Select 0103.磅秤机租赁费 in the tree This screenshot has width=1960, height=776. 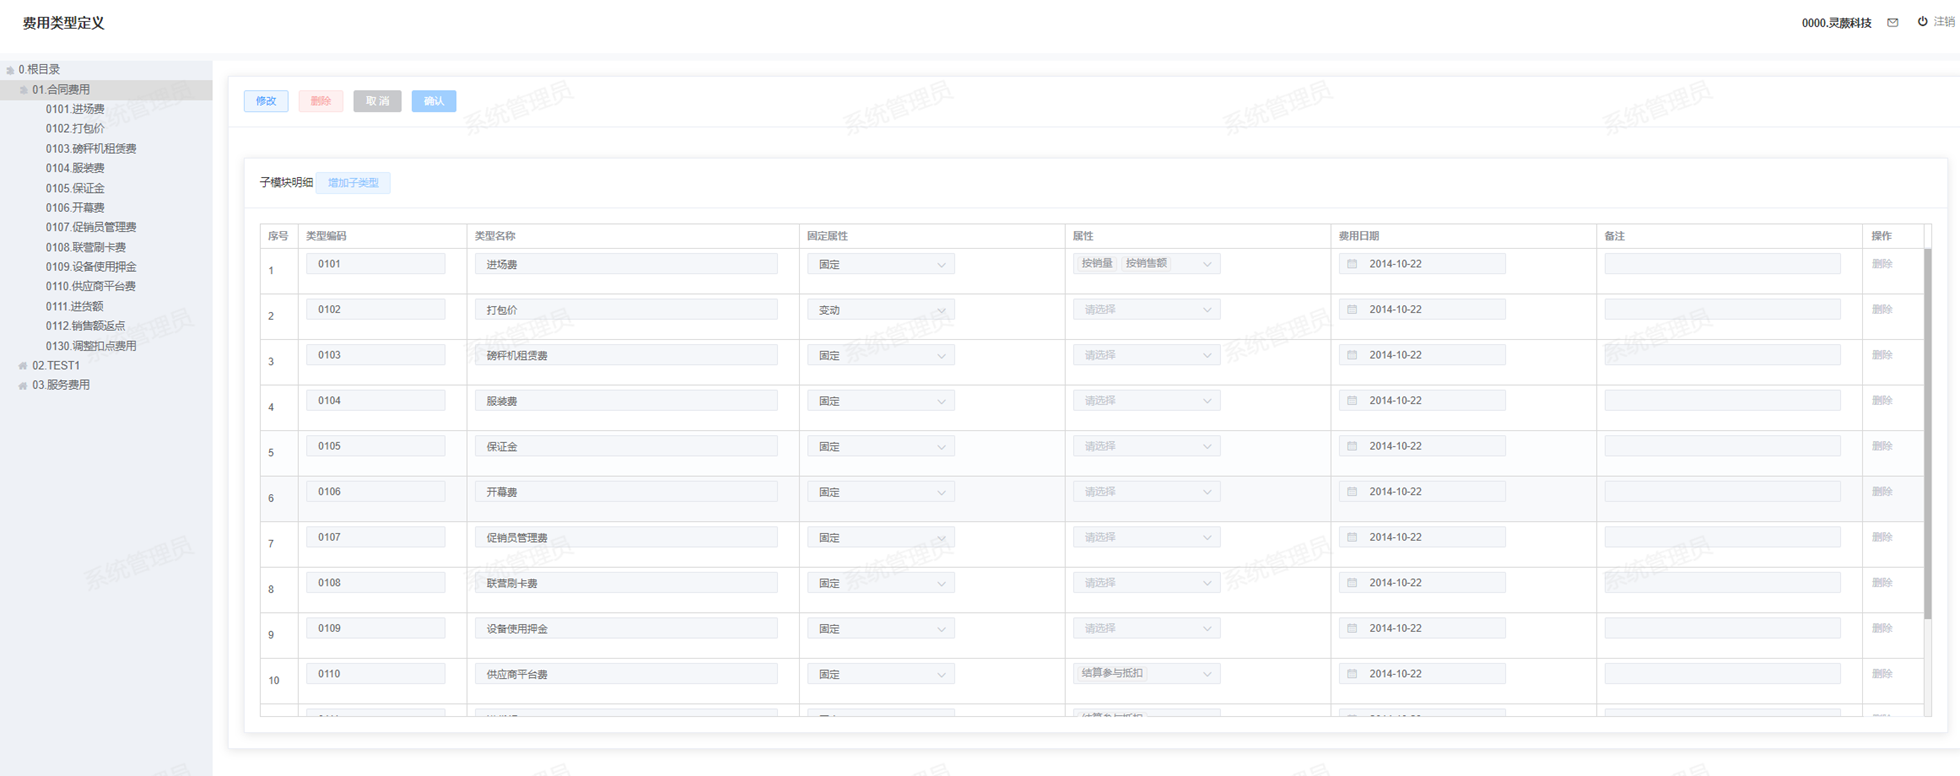91,149
